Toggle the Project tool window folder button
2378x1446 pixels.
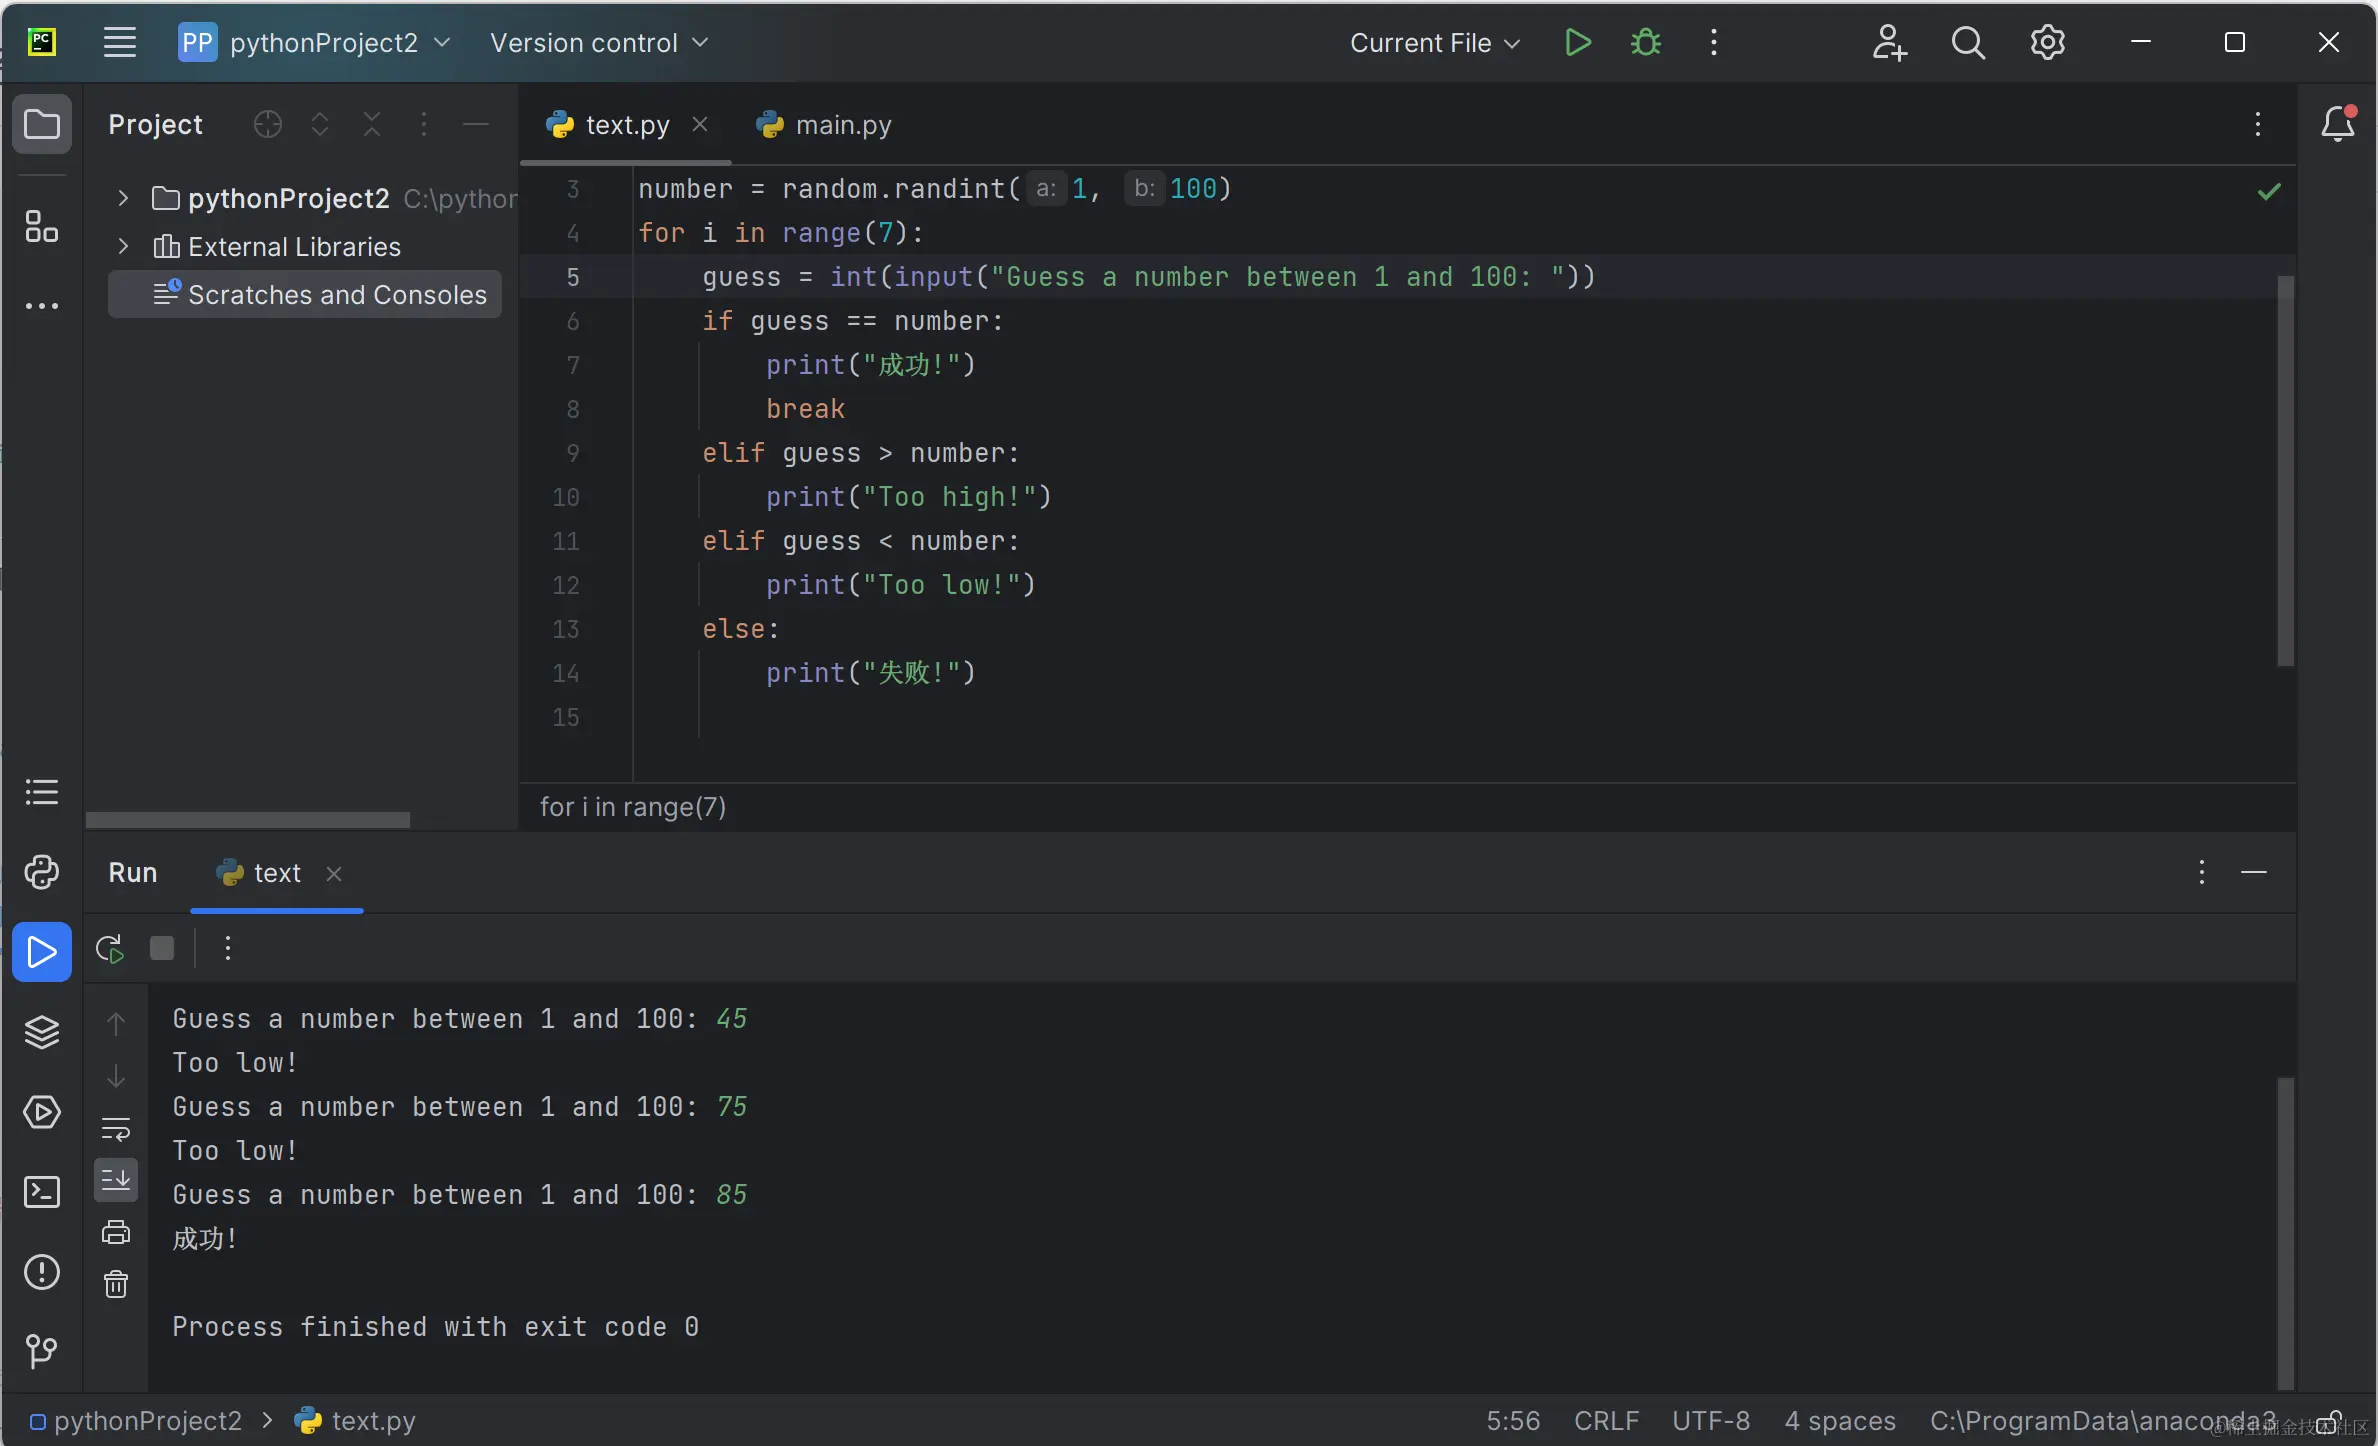41,125
